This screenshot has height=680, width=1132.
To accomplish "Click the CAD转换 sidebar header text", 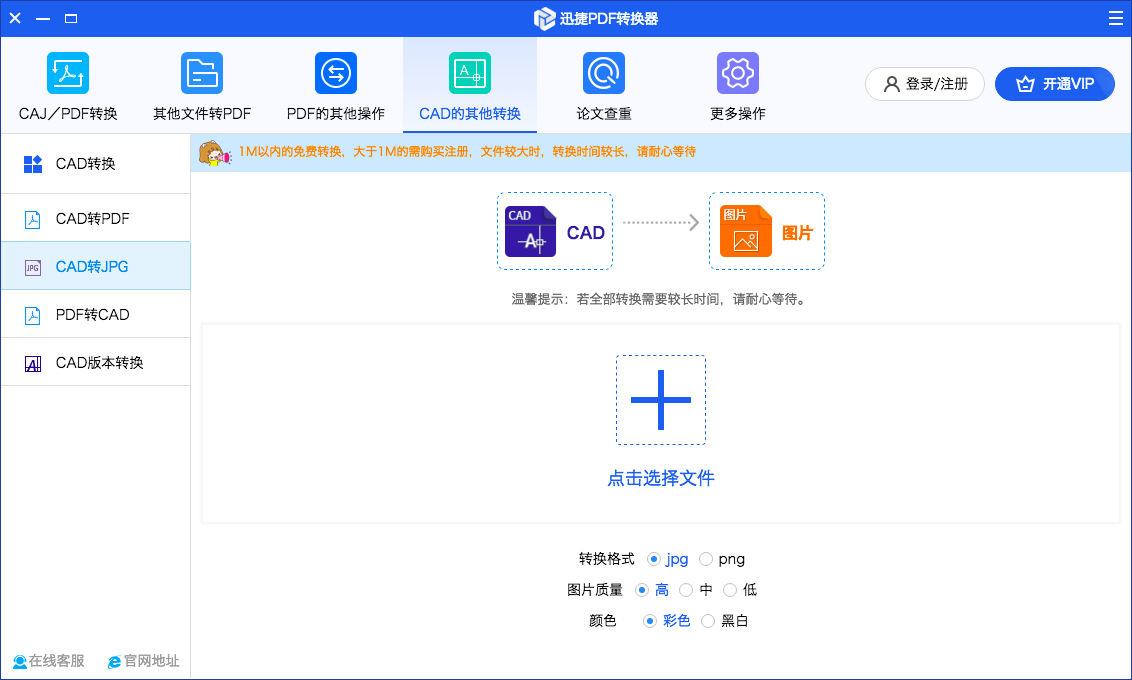I will 85,164.
